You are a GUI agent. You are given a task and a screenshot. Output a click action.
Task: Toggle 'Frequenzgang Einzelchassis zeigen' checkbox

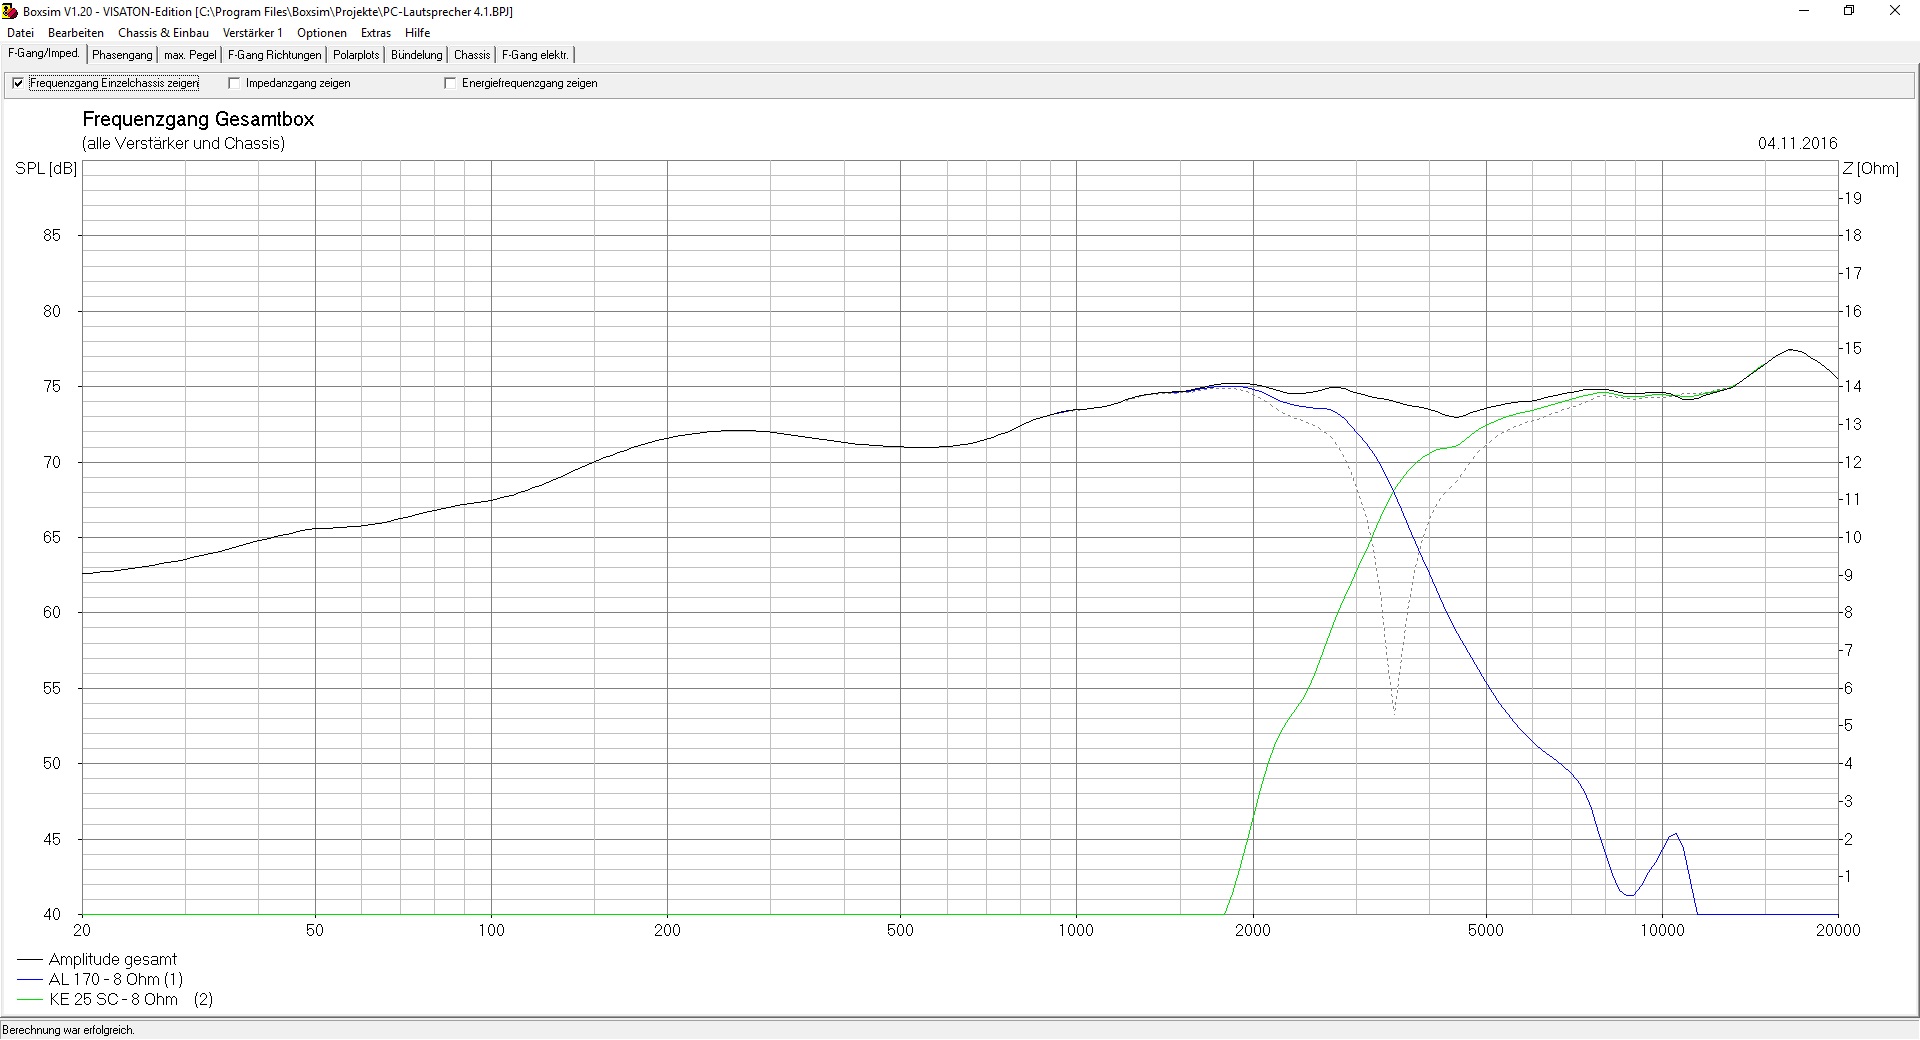pyautogui.click(x=18, y=84)
